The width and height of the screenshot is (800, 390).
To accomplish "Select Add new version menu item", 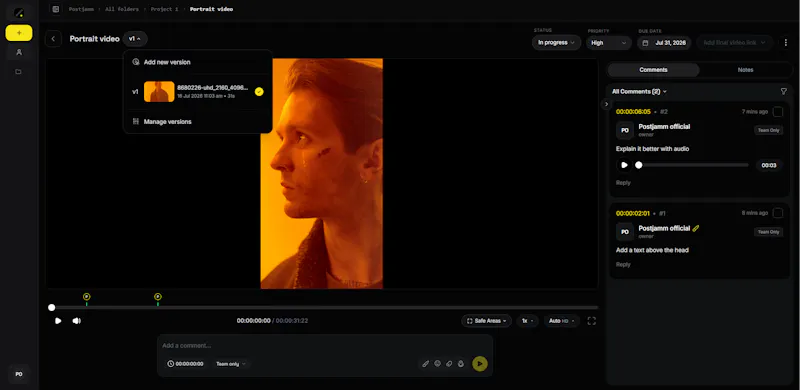I will 197,62.
